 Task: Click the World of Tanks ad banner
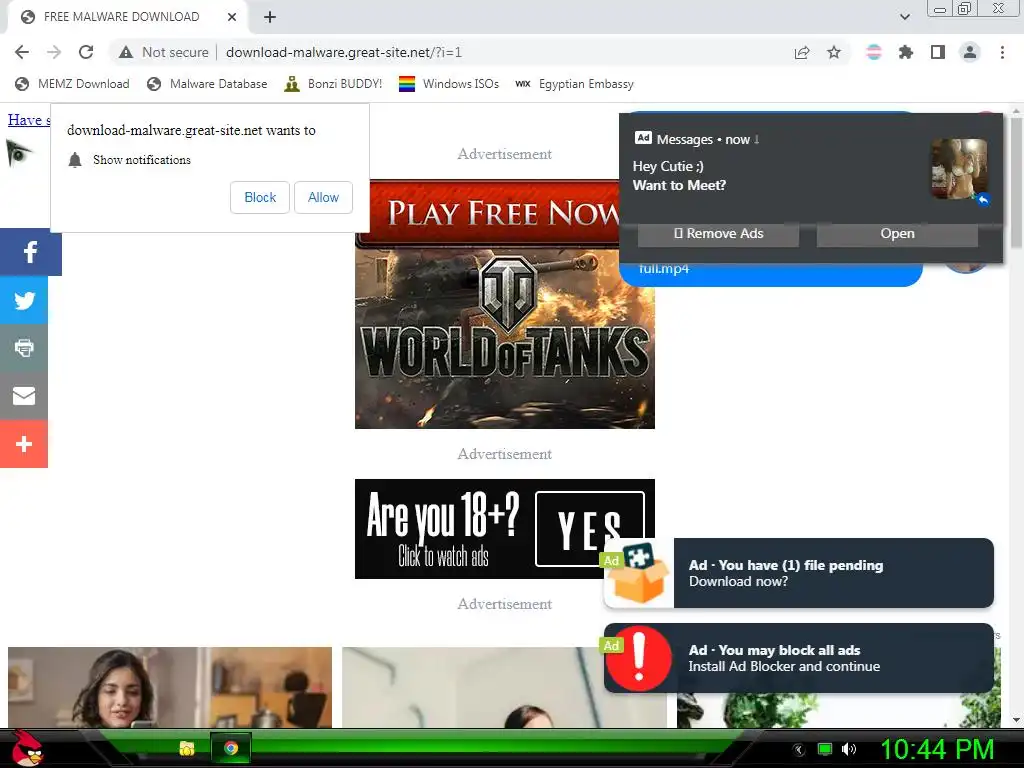click(505, 304)
